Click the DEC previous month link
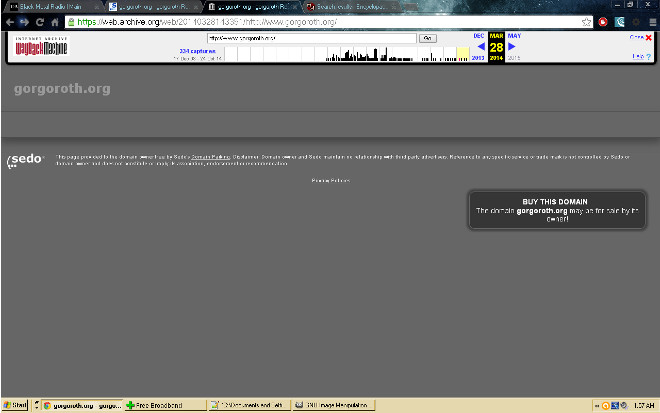660x413 pixels. point(479,36)
